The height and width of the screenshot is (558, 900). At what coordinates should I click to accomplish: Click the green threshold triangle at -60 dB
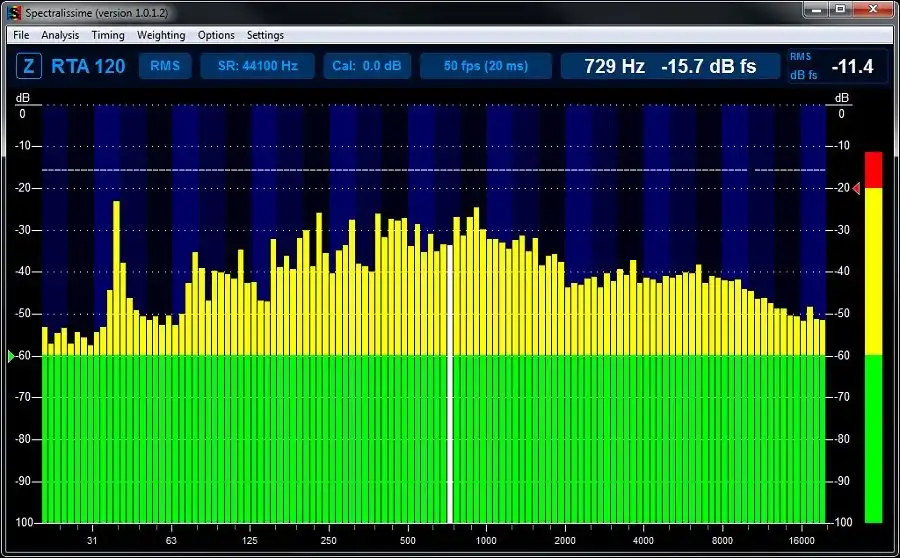click(x=11, y=356)
